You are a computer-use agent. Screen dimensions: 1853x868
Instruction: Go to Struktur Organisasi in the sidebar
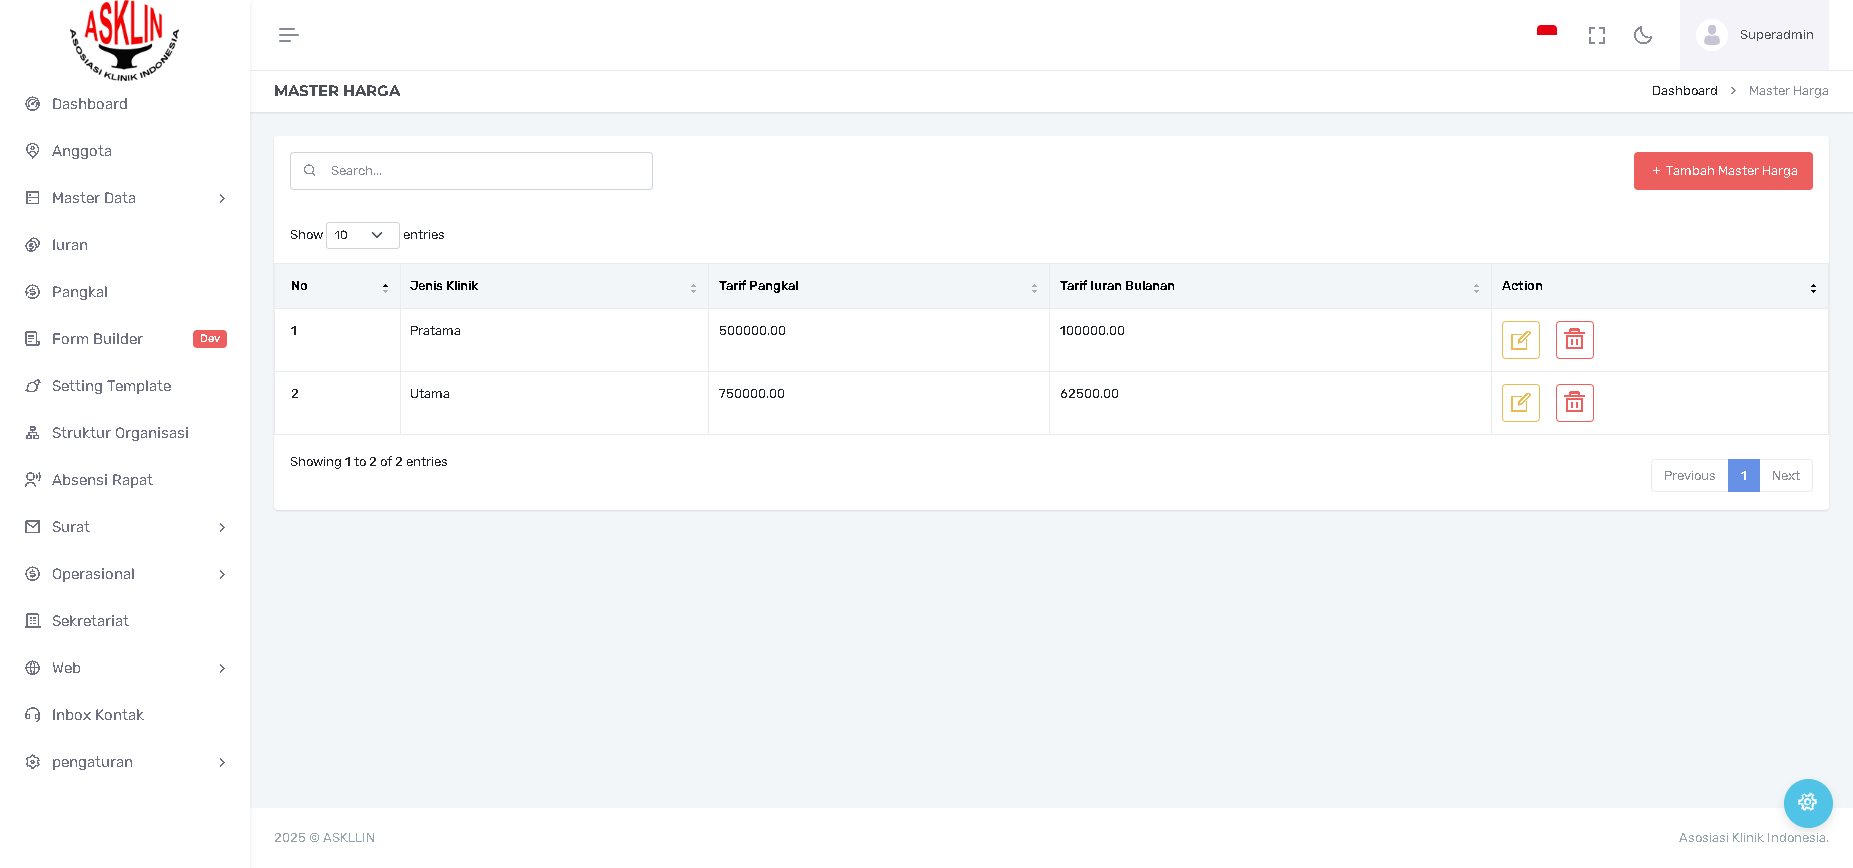[120, 433]
